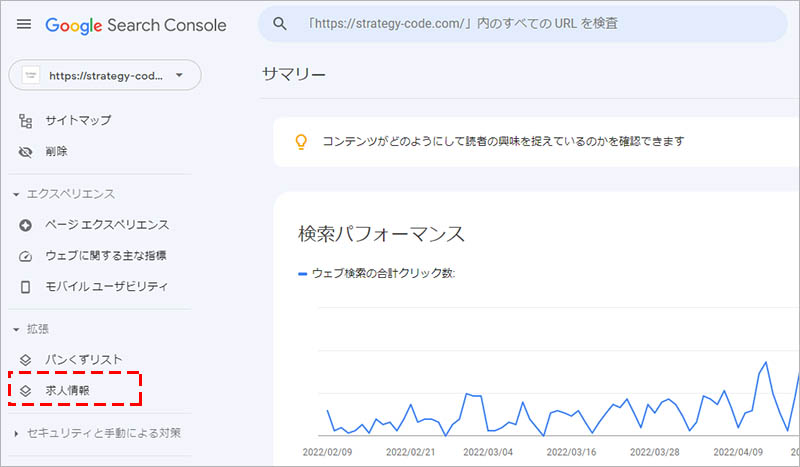Image resolution: width=800 pixels, height=467 pixels.
Task: Click the 削除 removals eye-slash icon
Action: (x=26, y=152)
